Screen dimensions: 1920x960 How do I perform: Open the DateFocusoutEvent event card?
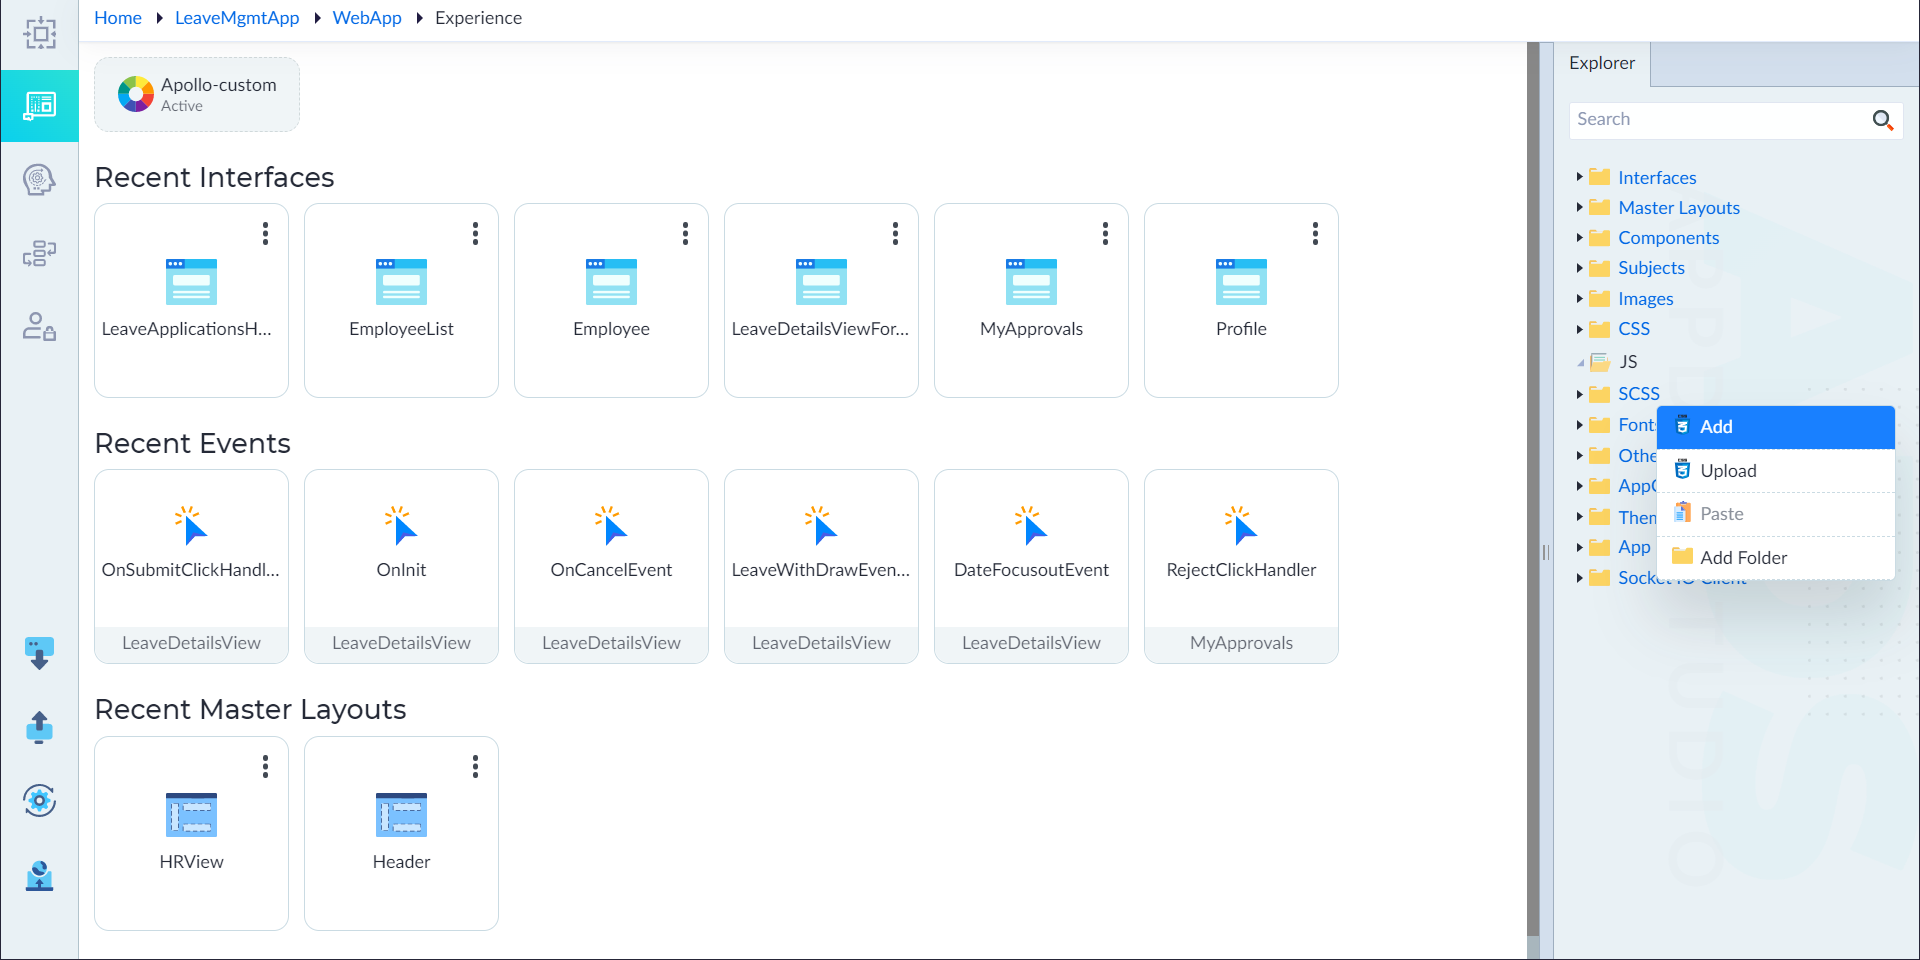pyautogui.click(x=1031, y=566)
